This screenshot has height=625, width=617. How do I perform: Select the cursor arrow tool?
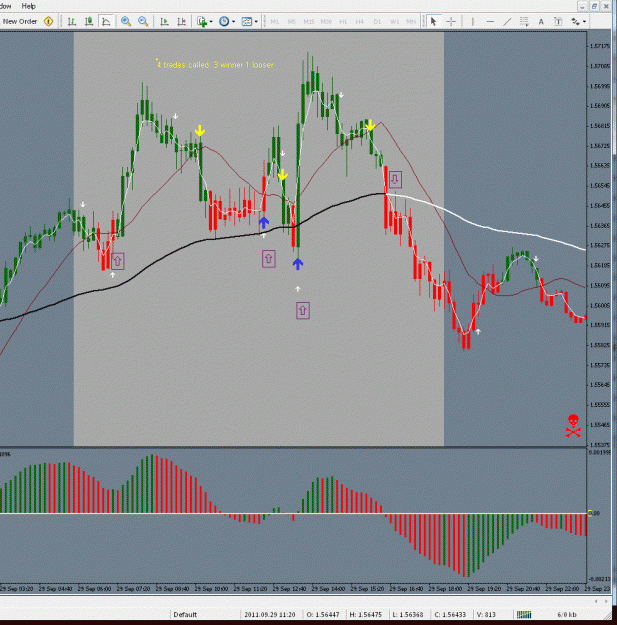(x=434, y=22)
